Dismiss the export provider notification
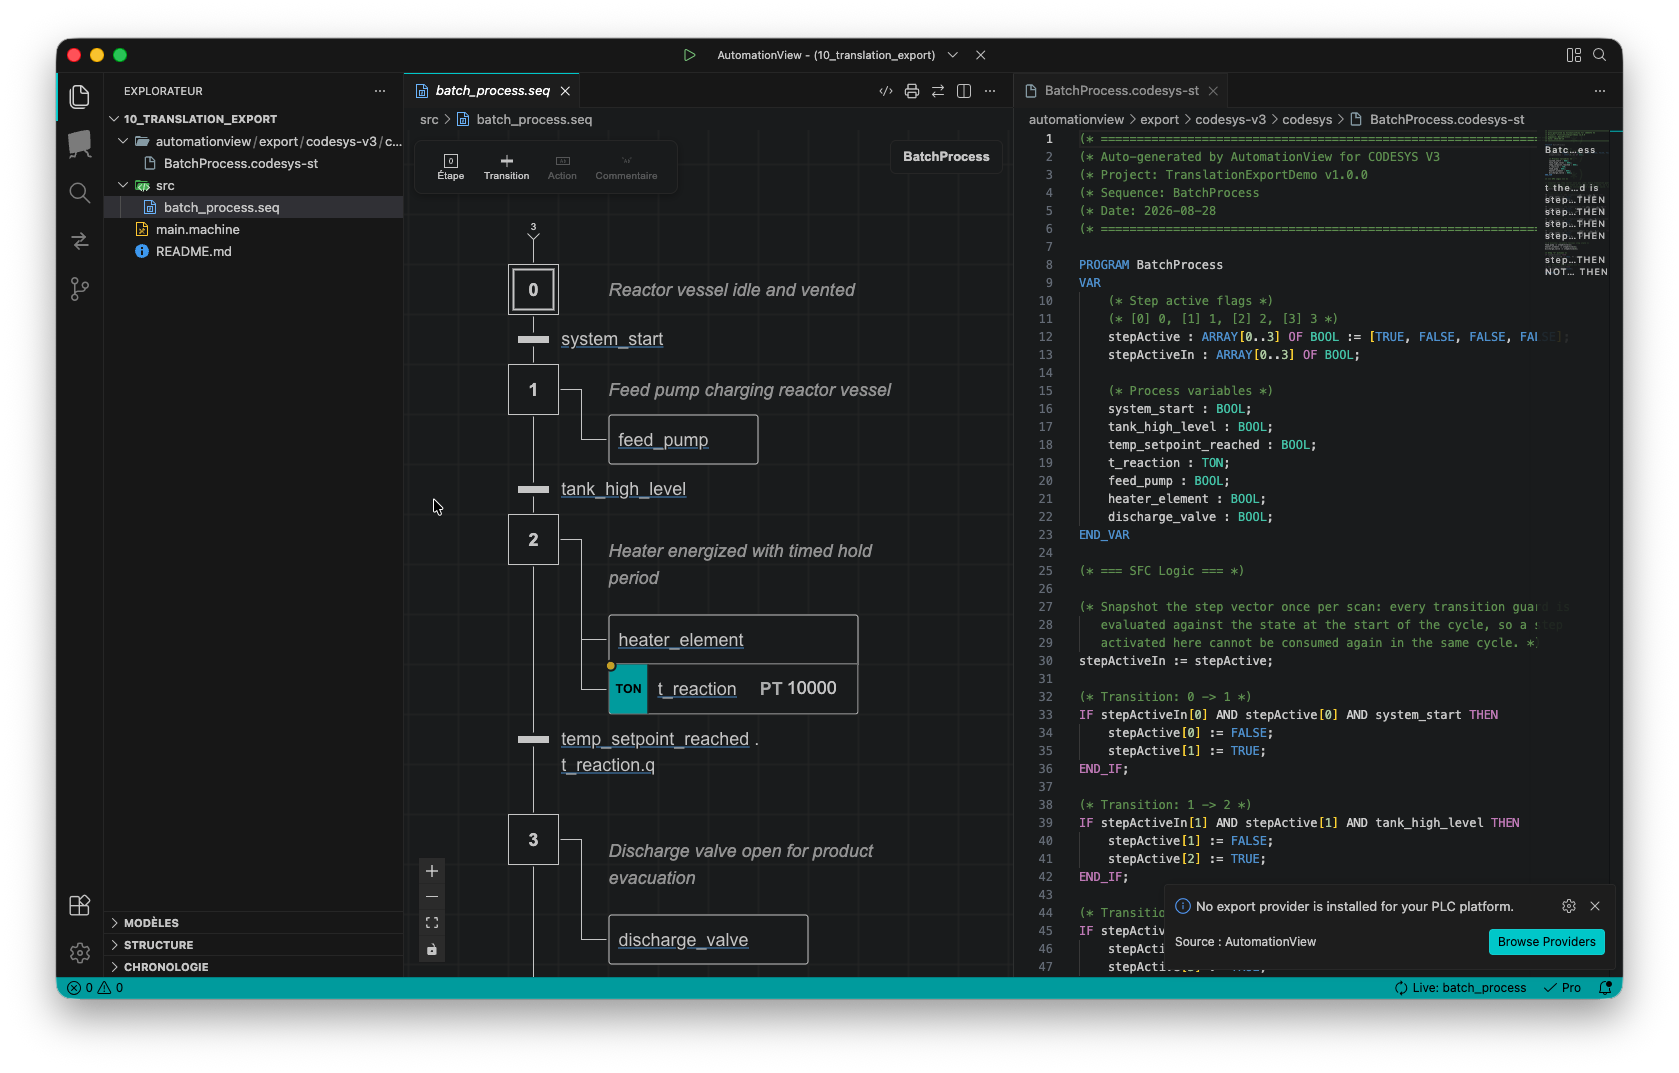Viewport: 1679px width, 1073px height. [1595, 906]
